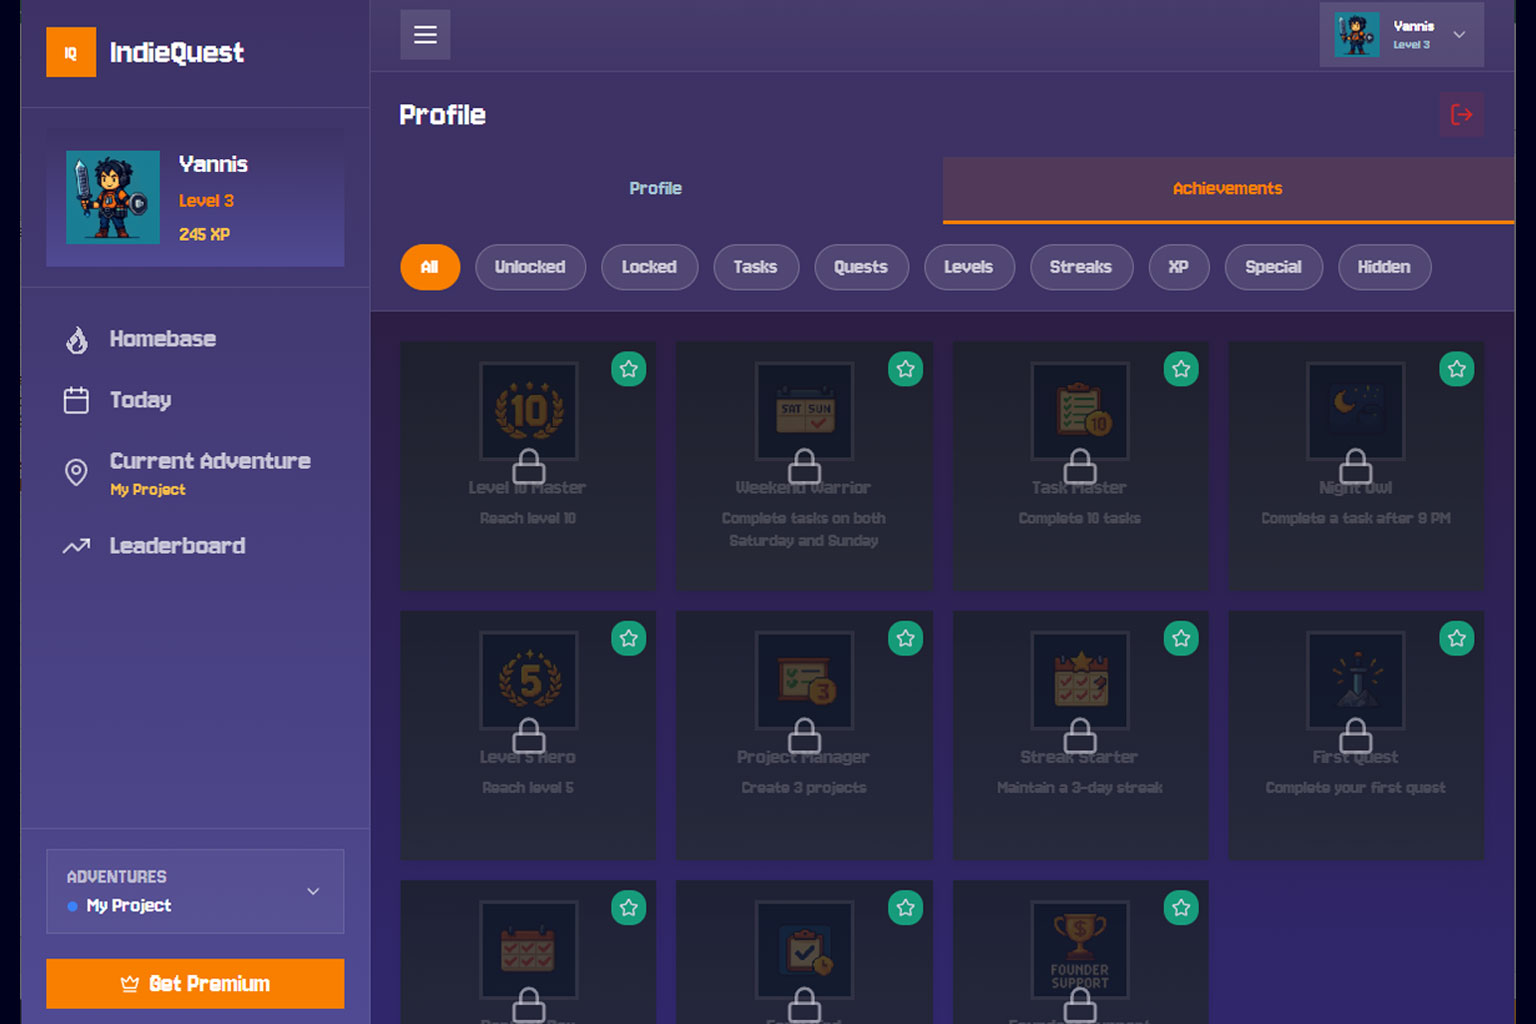
Task: Click lock icon on Level 10 Master card
Action: pyautogui.click(x=528, y=466)
